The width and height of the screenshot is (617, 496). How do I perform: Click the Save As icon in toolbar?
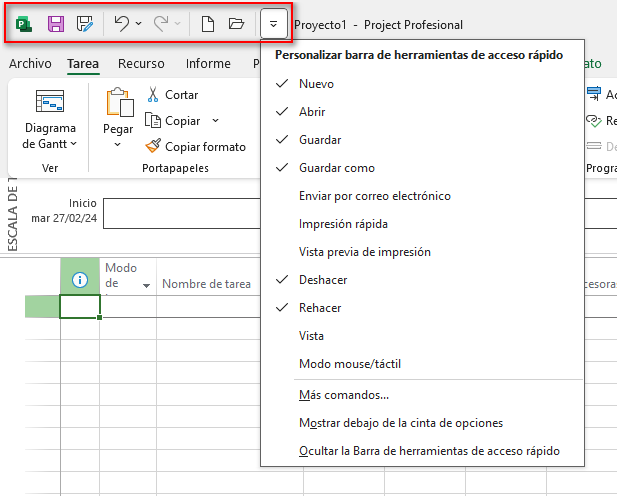(85, 23)
